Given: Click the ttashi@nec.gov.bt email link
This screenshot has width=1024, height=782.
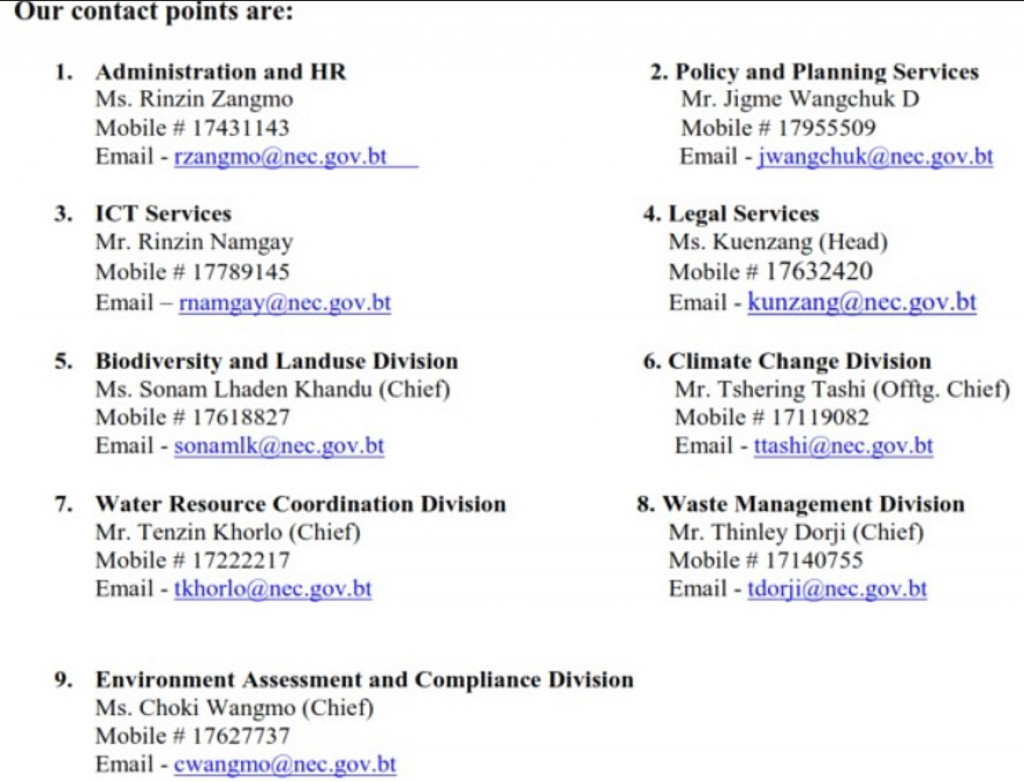Looking at the screenshot, I should [843, 446].
